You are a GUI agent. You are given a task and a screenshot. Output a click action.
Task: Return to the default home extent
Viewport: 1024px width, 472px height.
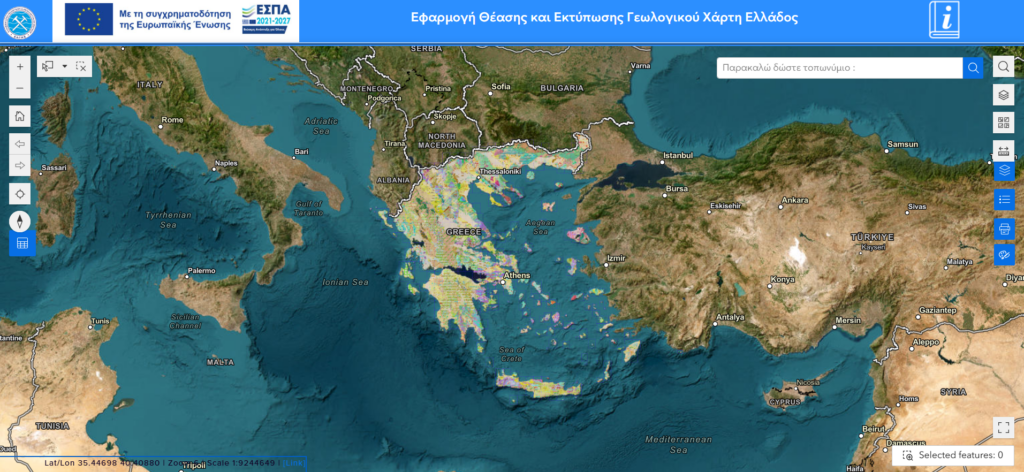coord(20,116)
